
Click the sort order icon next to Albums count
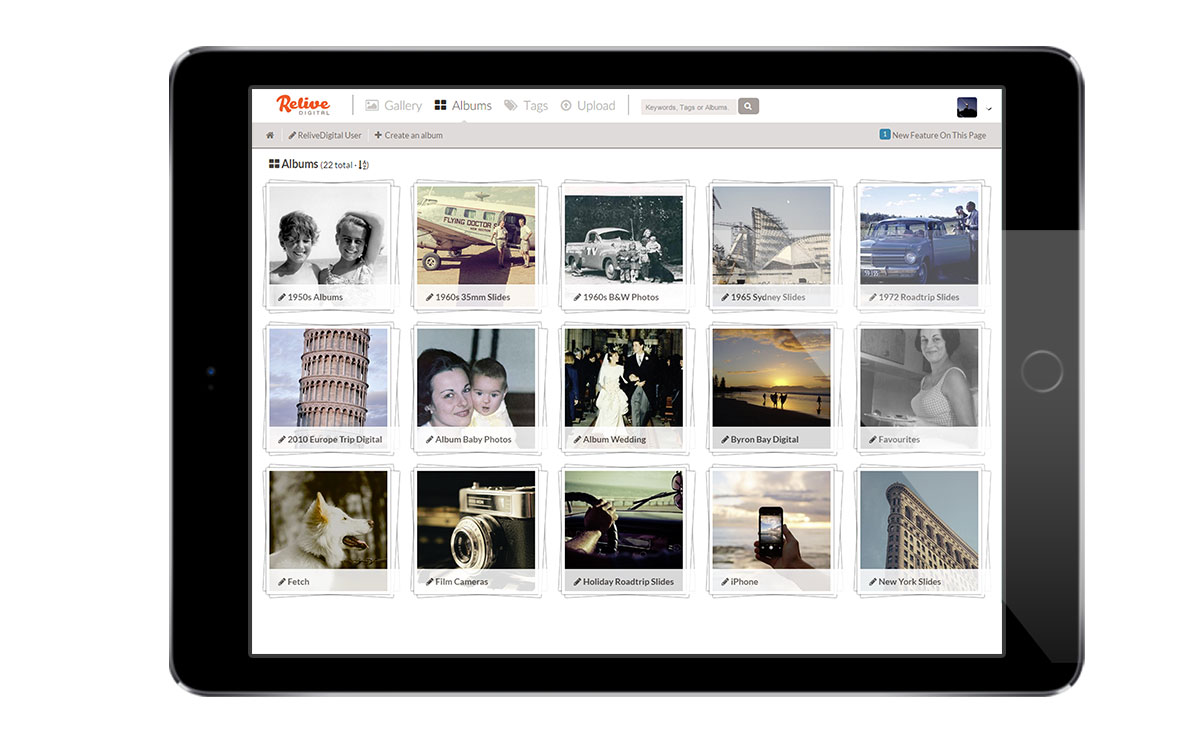click(x=362, y=164)
